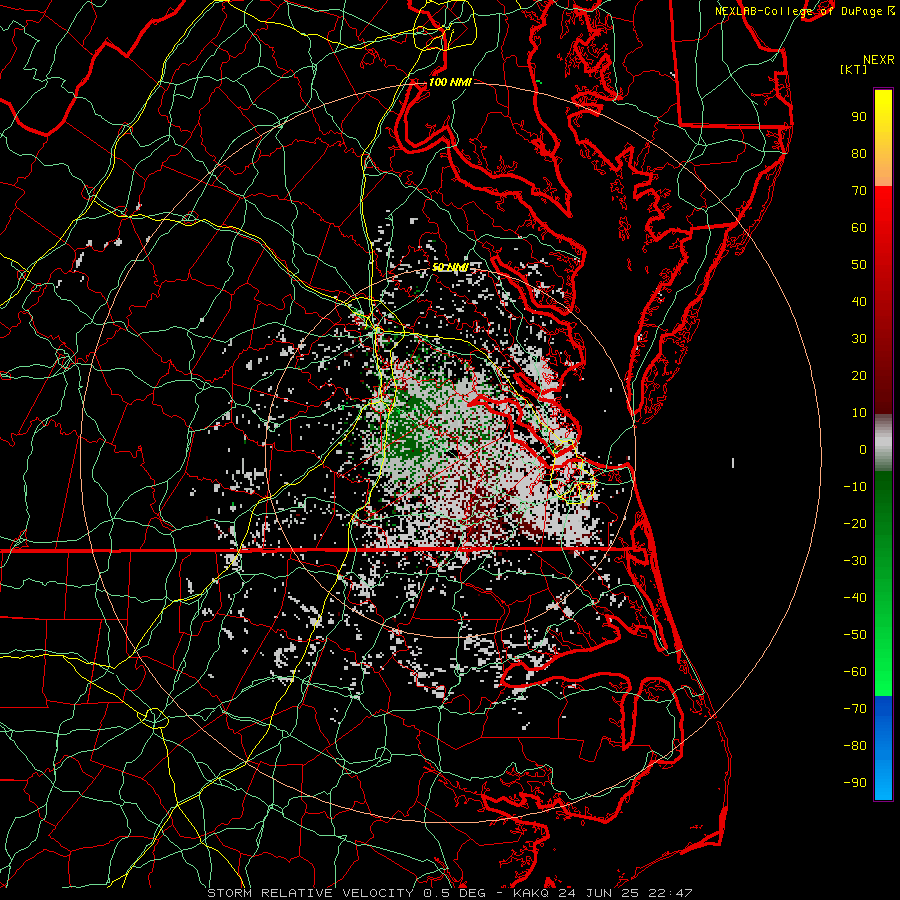Pick the blue bottom segment of color bar
900x900 pixels.
[x=883, y=748]
